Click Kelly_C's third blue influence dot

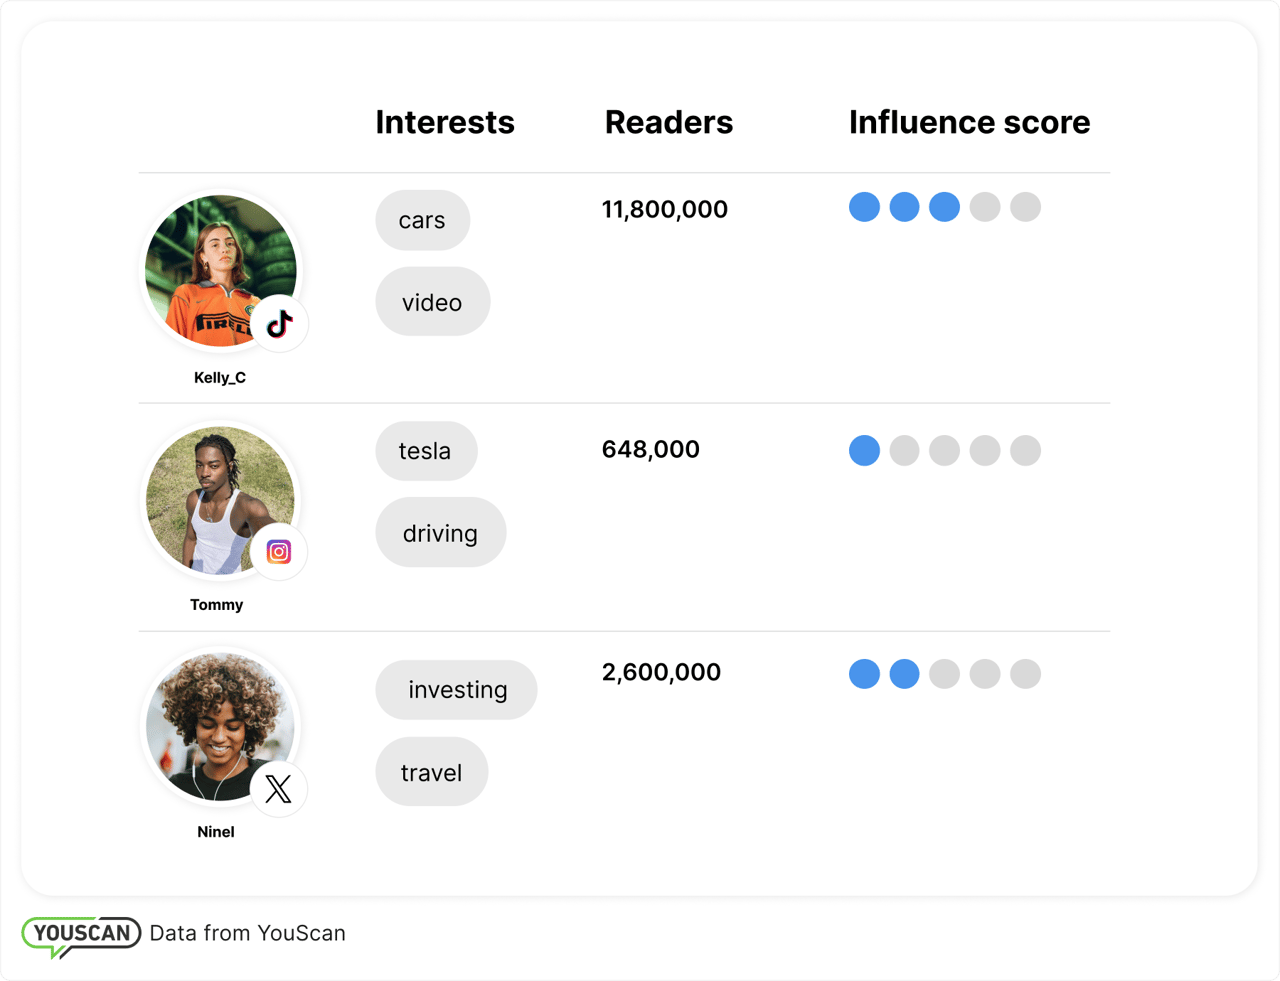coord(944,207)
